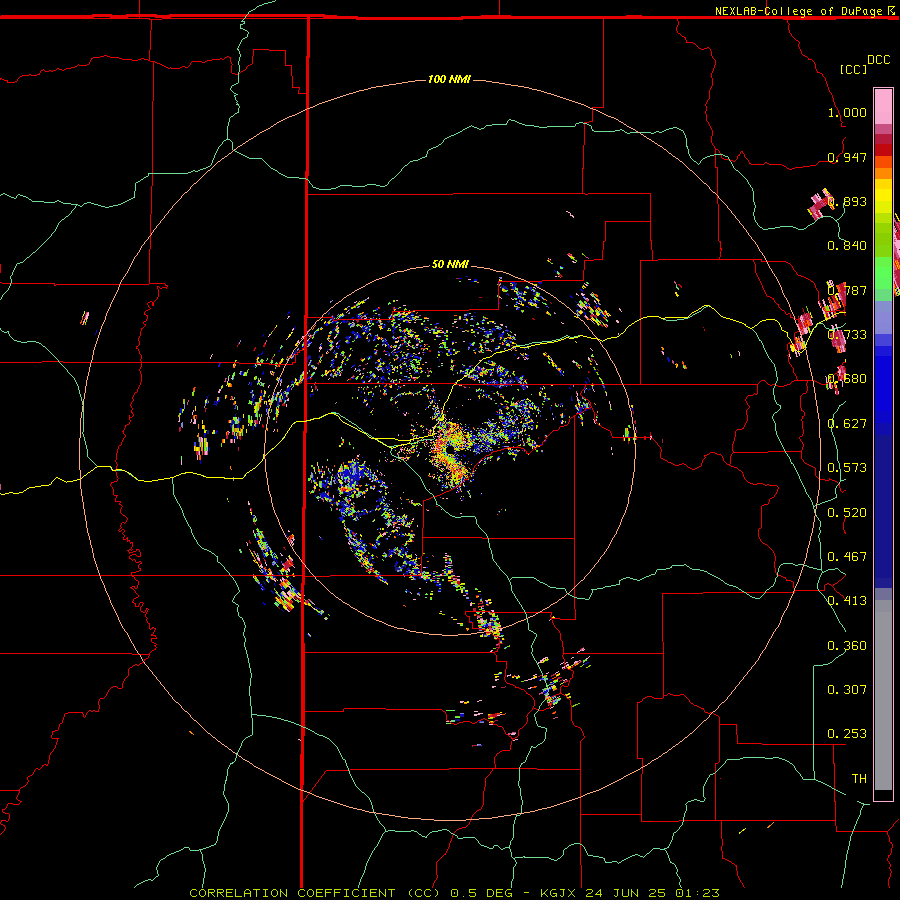Click the bright green segment of the color bar

point(883,272)
